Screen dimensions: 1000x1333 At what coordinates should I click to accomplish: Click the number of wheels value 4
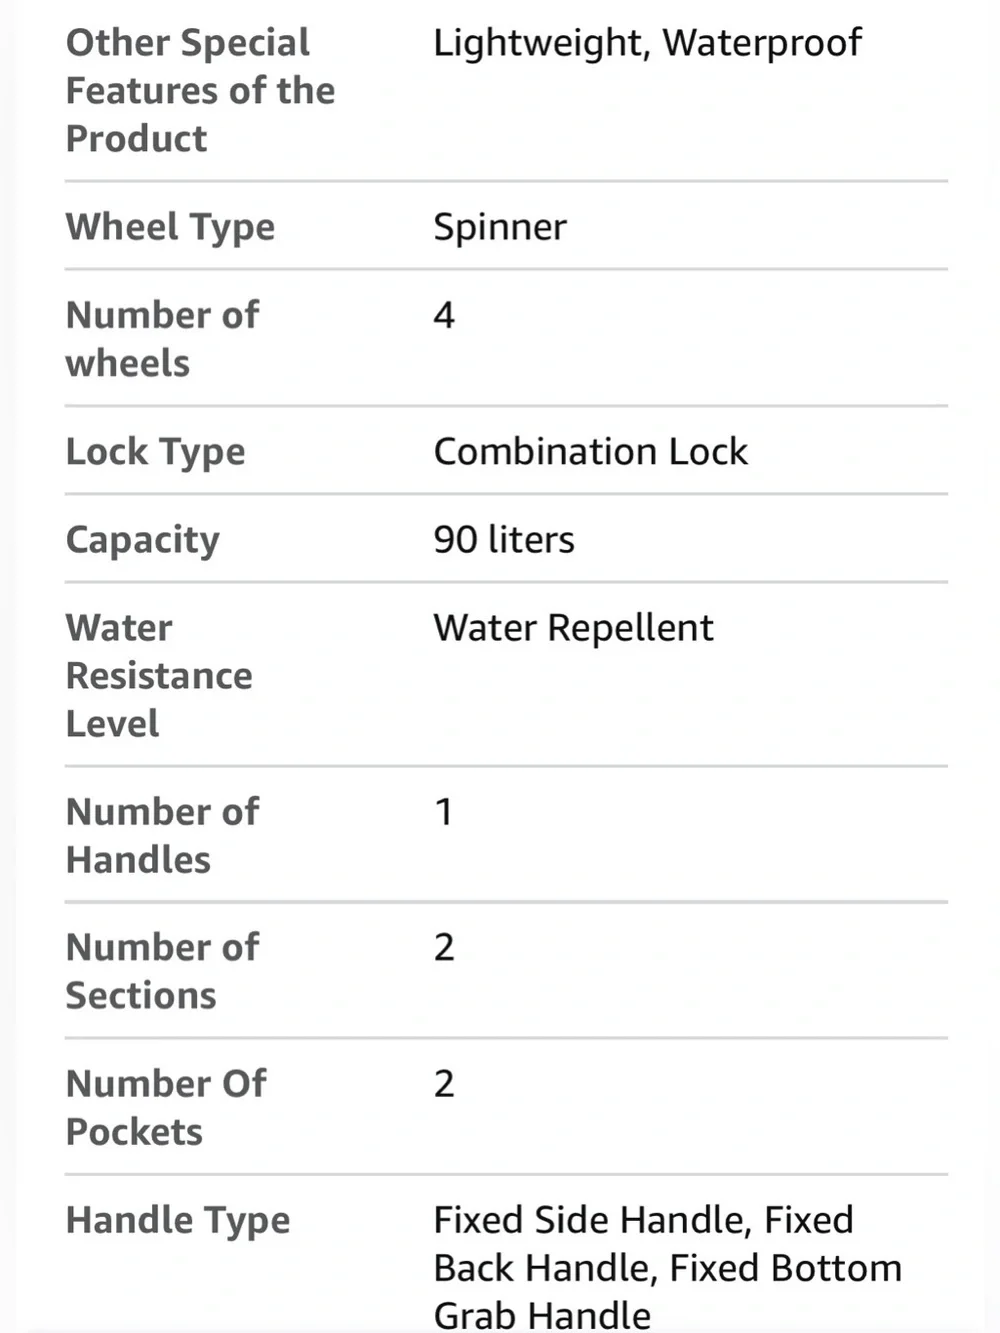pyautogui.click(x=444, y=315)
